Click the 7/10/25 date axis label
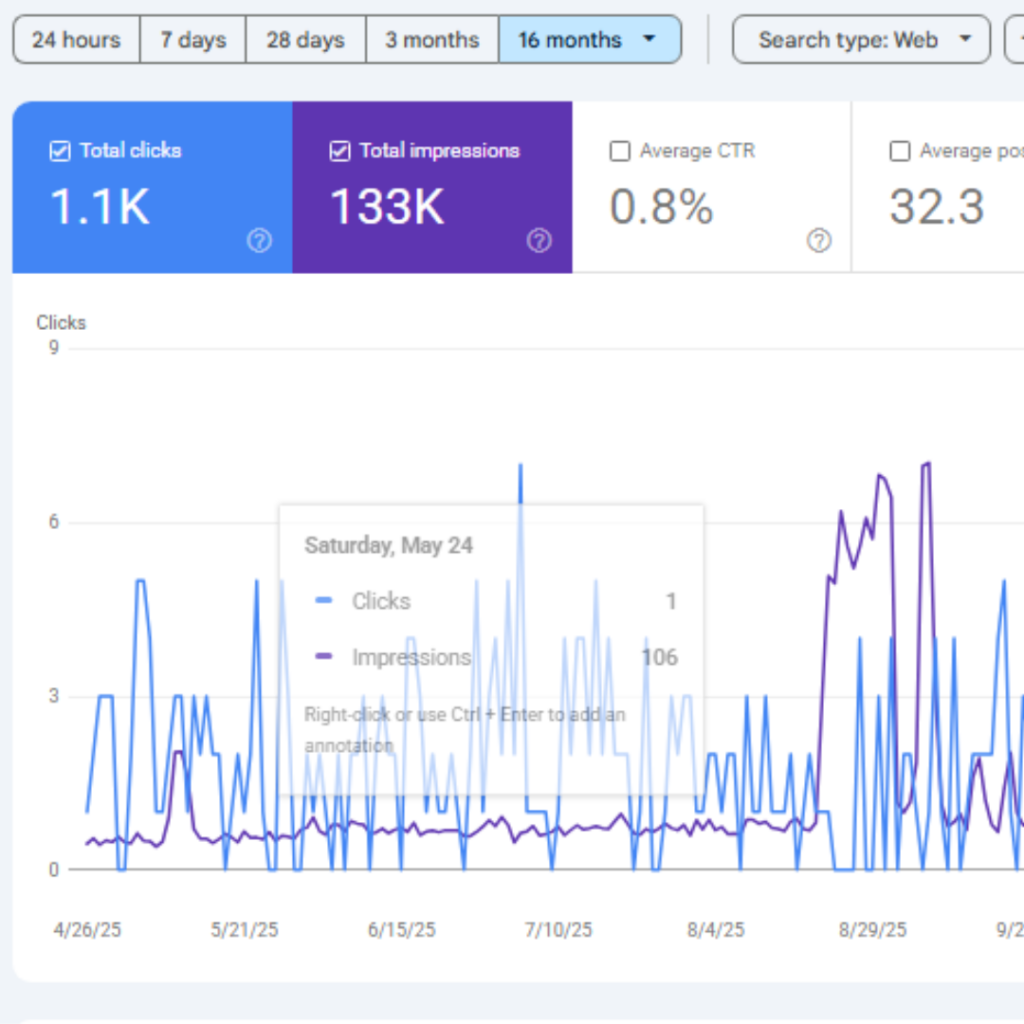 click(x=558, y=930)
